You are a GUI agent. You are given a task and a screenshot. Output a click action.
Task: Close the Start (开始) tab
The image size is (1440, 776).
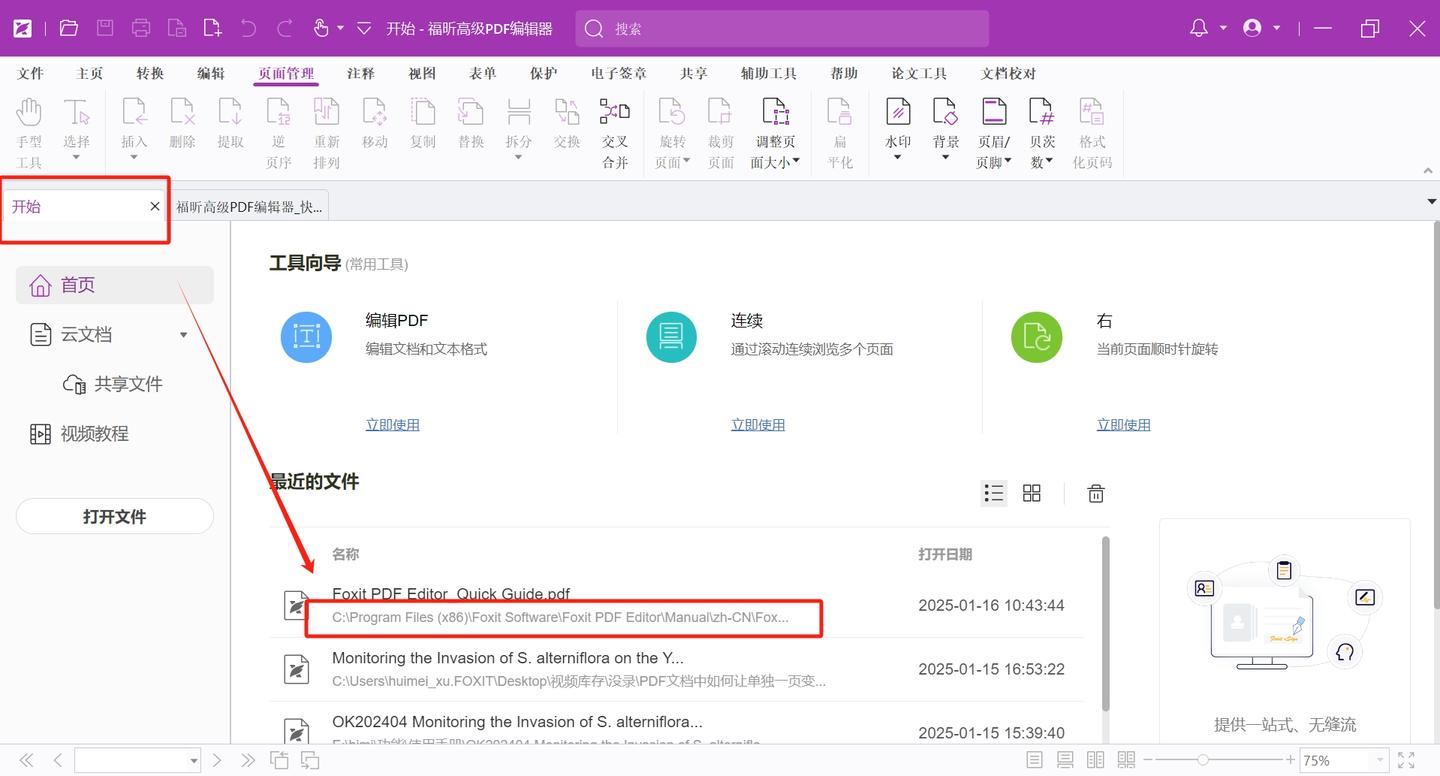click(x=155, y=206)
